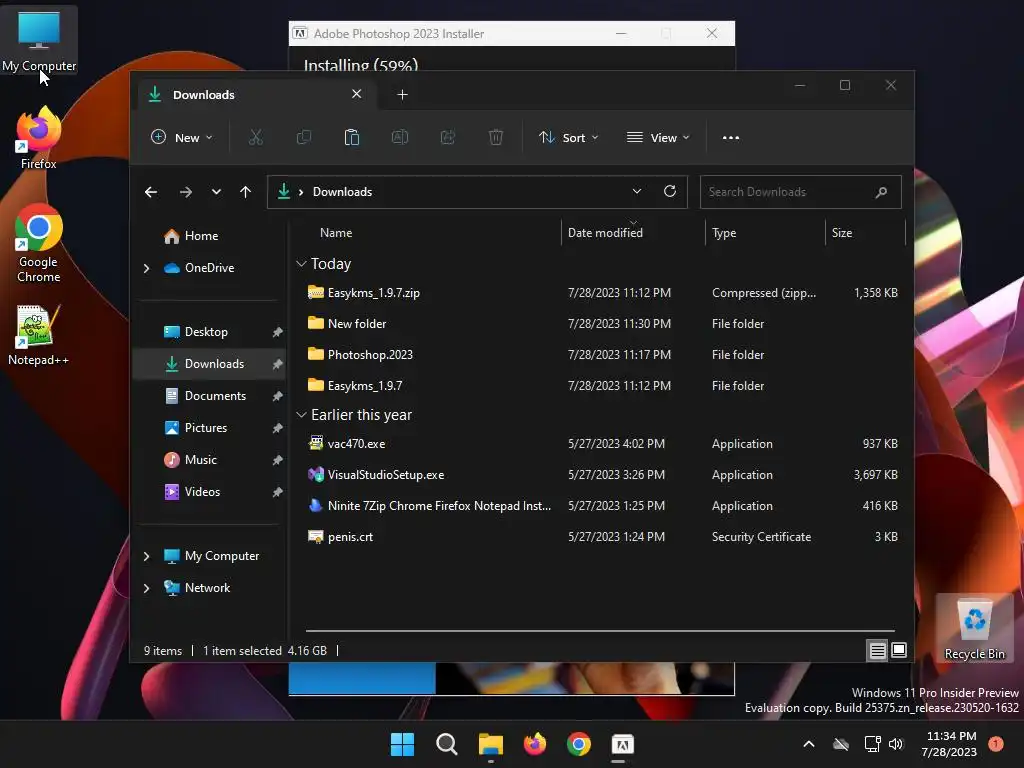1024x768 pixels.
Task: Click the Cut scissors icon in toolbar
Action: click(255, 137)
